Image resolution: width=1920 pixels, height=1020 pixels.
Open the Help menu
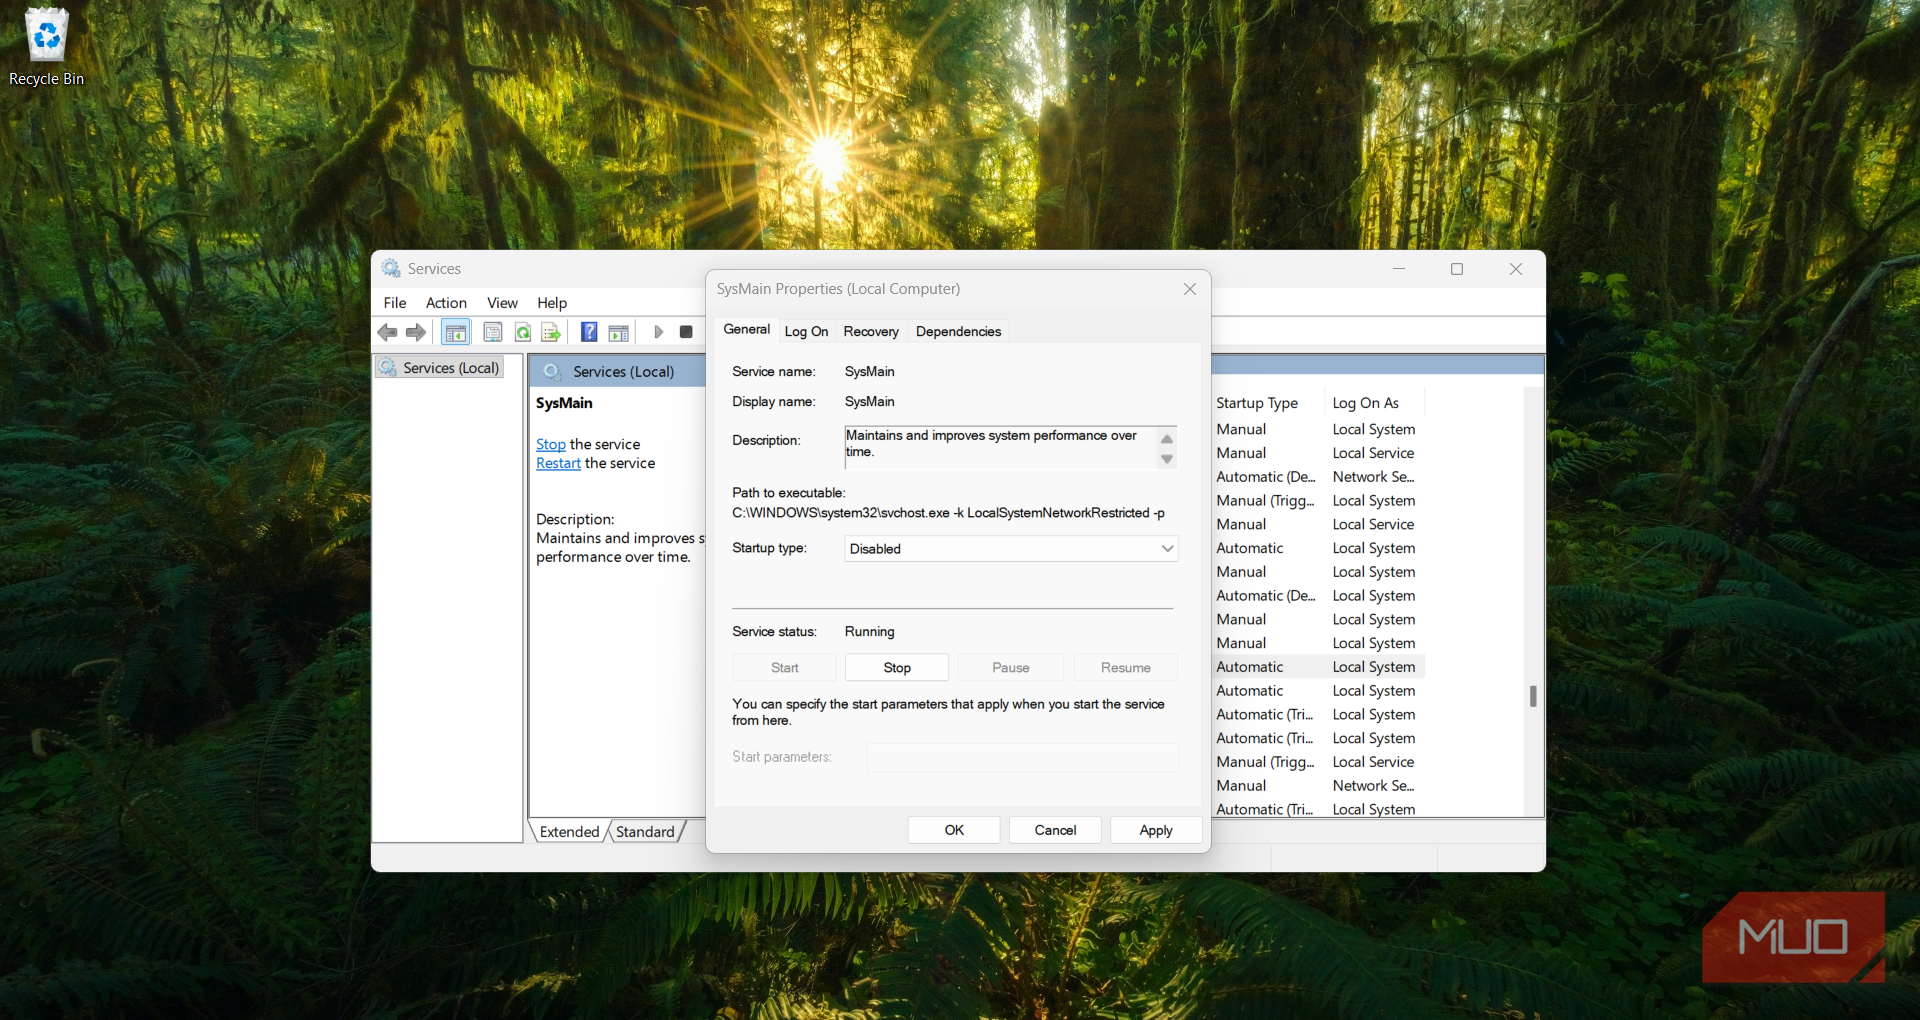(x=552, y=303)
